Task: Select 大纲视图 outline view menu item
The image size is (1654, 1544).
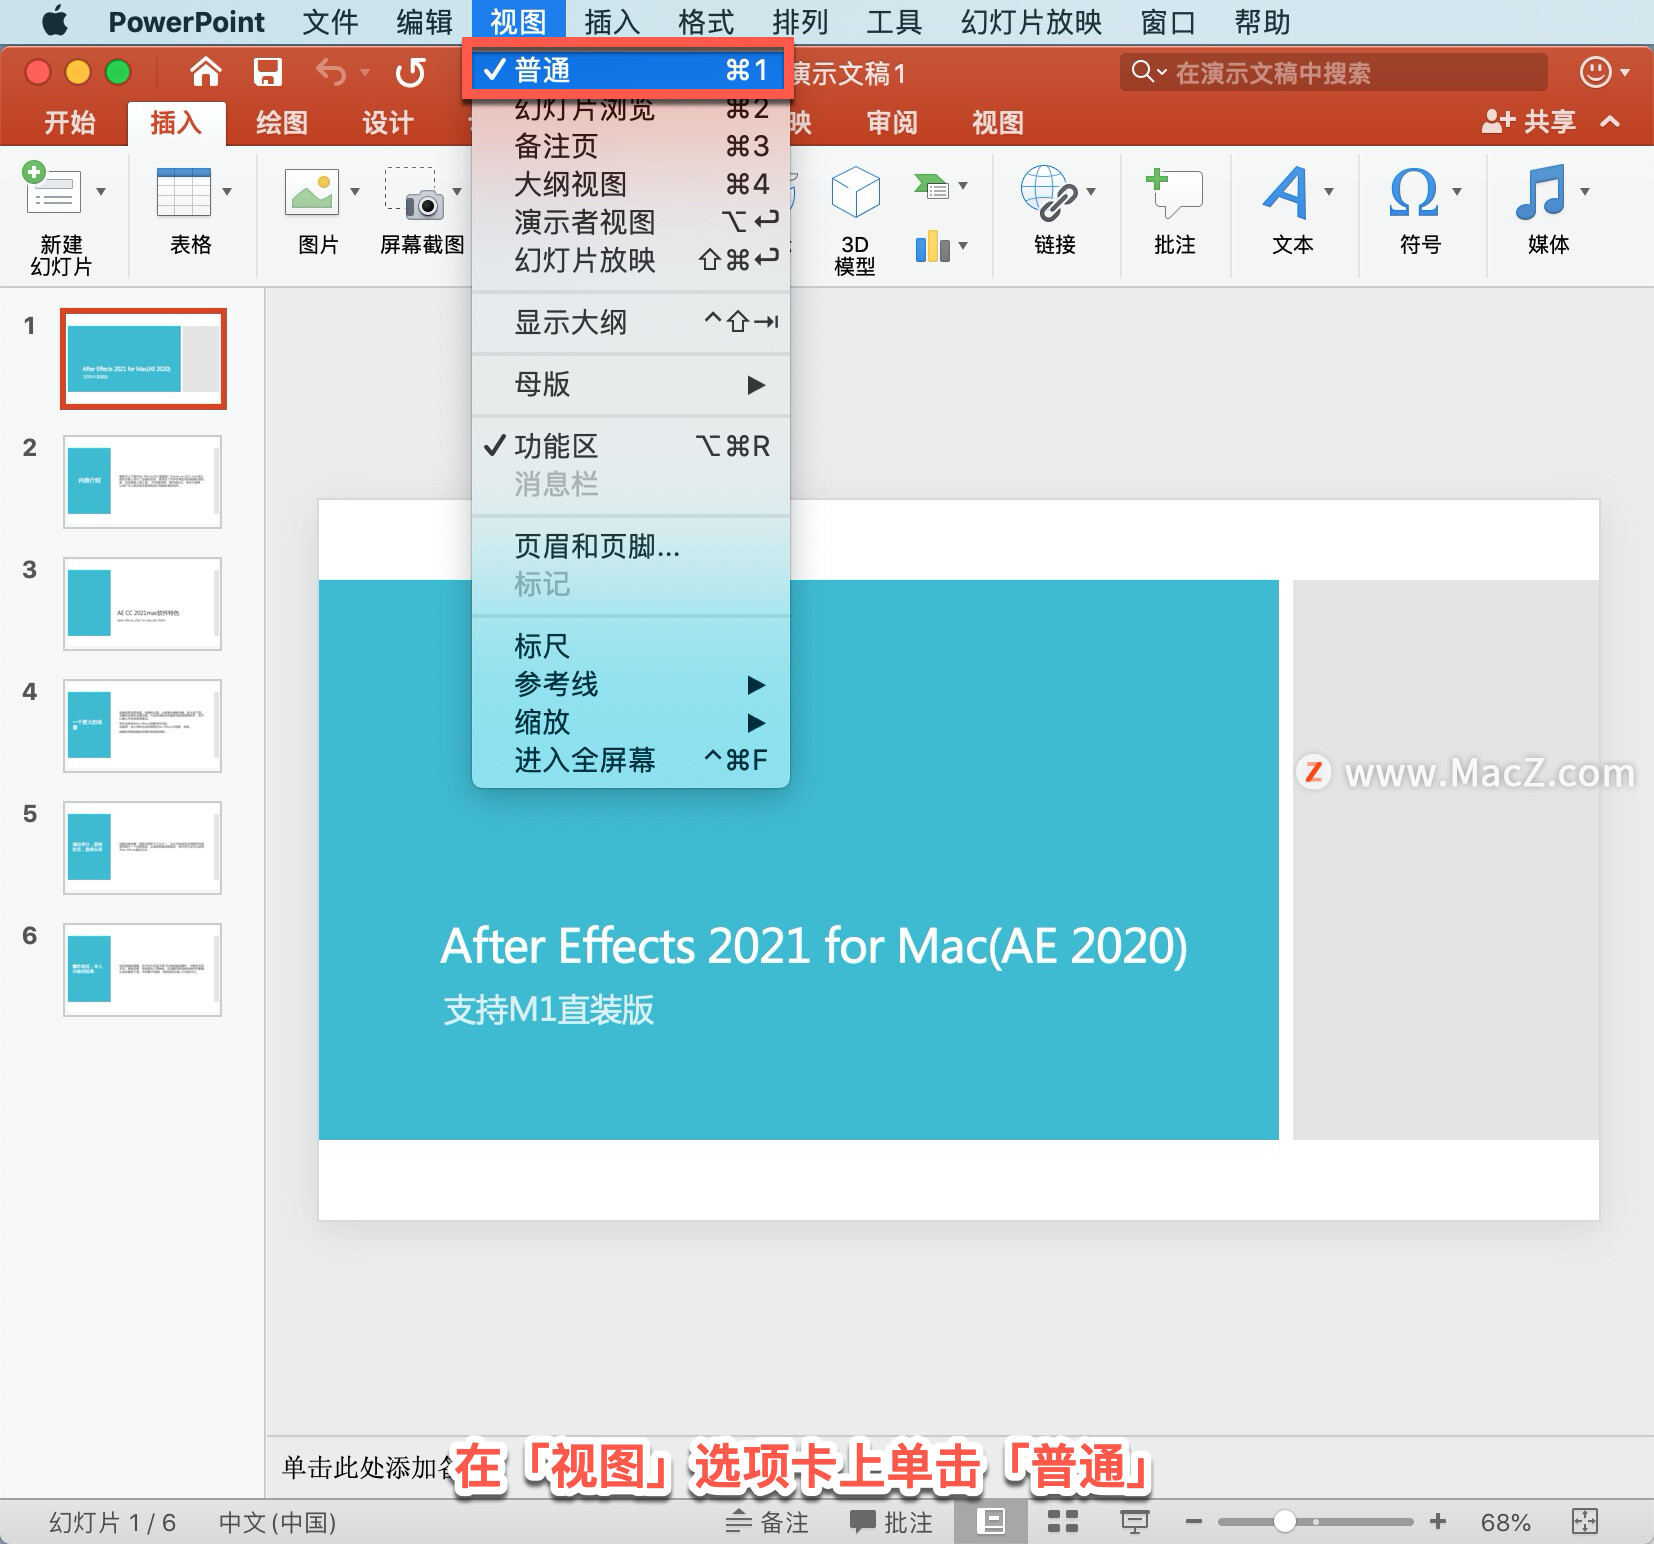Action: (630, 184)
